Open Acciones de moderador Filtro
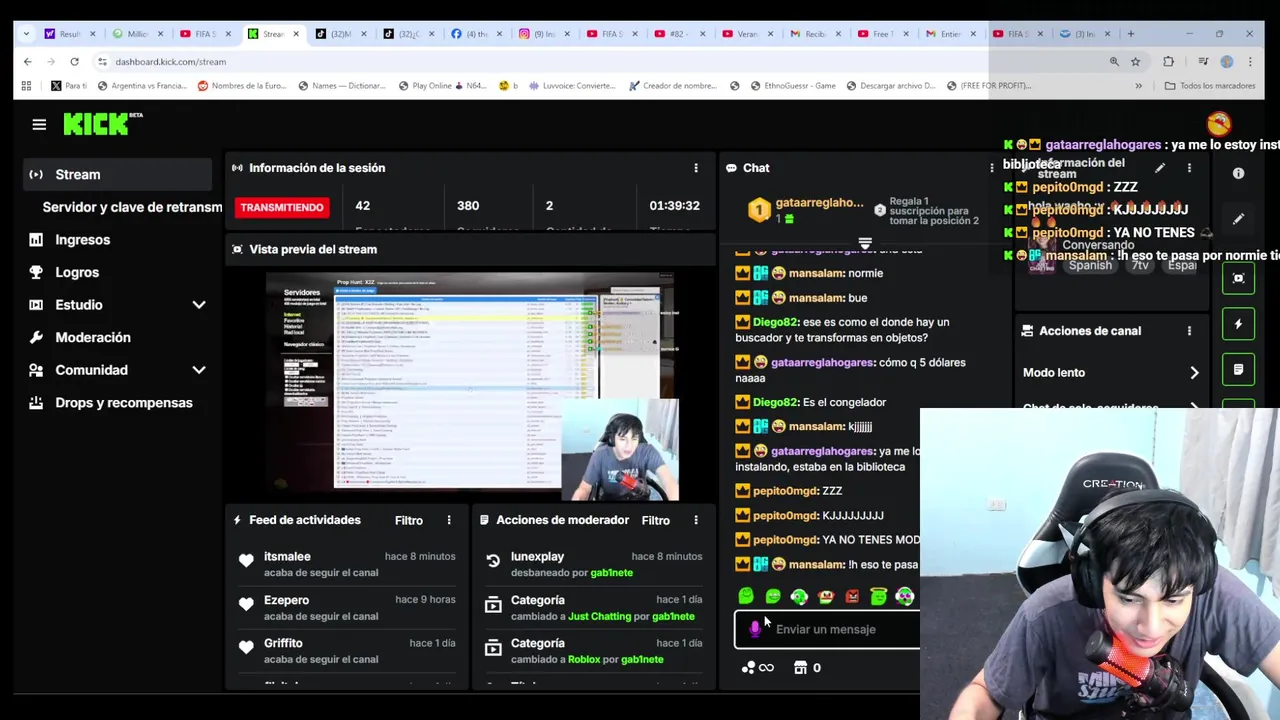Screen dimensions: 1280x720 pyautogui.click(x=655, y=520)
